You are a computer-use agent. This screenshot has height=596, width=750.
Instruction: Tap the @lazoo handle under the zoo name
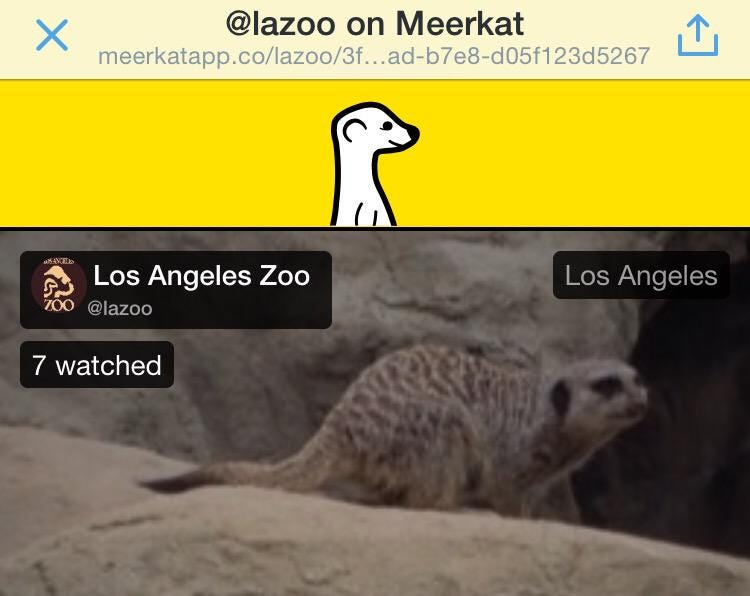point(120,309)
